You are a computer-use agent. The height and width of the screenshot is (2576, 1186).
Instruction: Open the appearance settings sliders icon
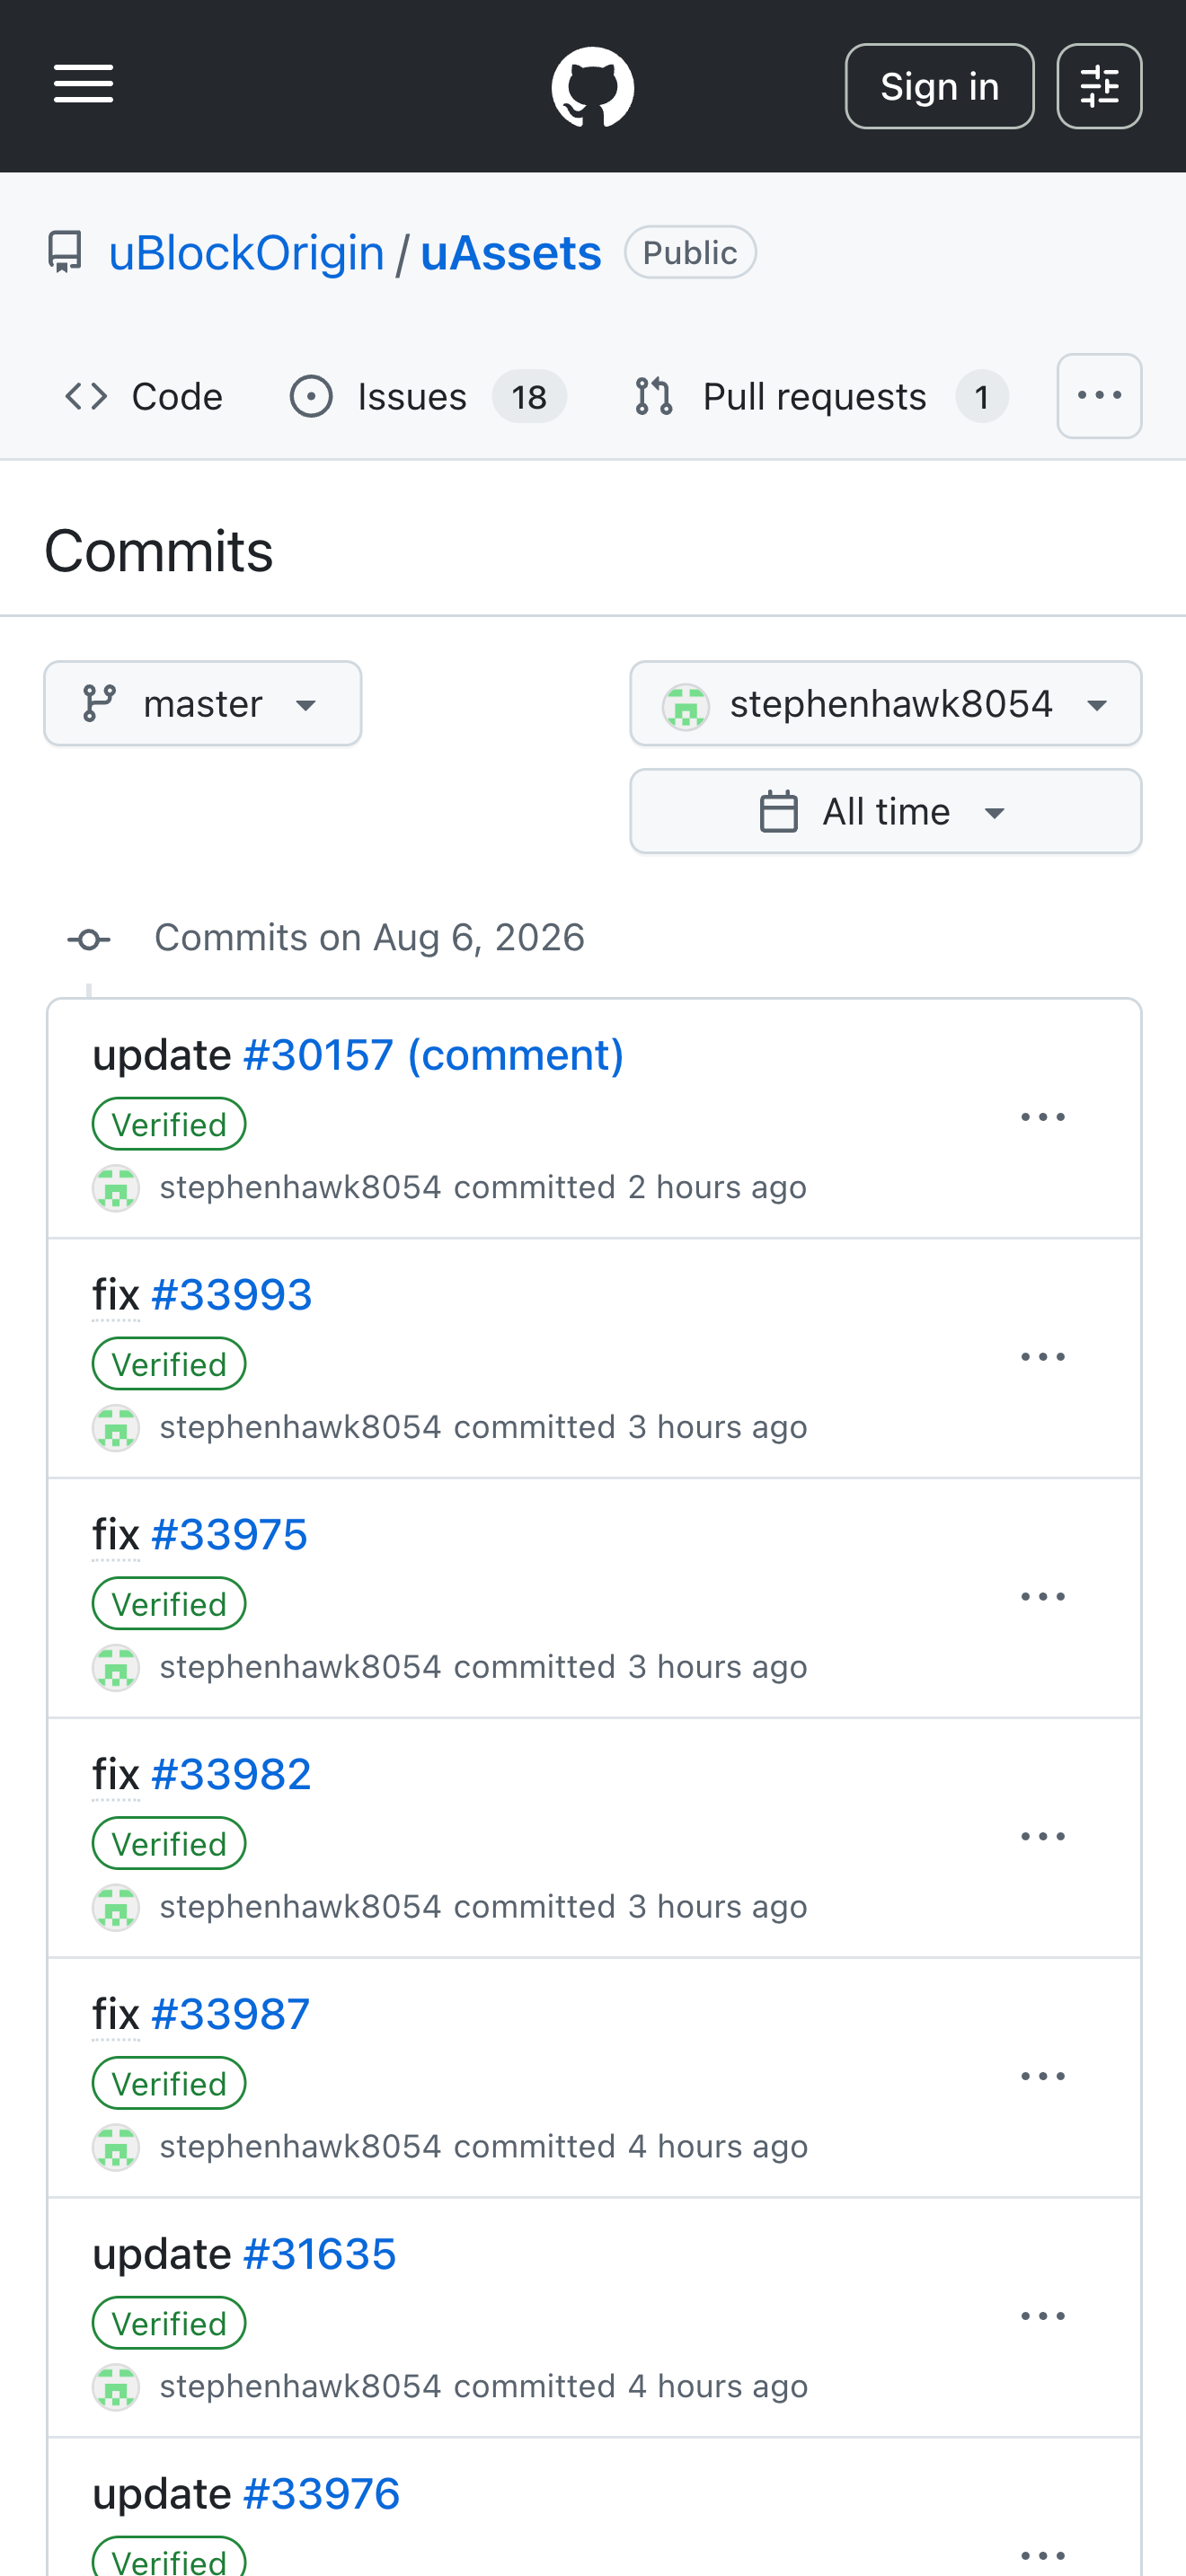coord(1099,86)
